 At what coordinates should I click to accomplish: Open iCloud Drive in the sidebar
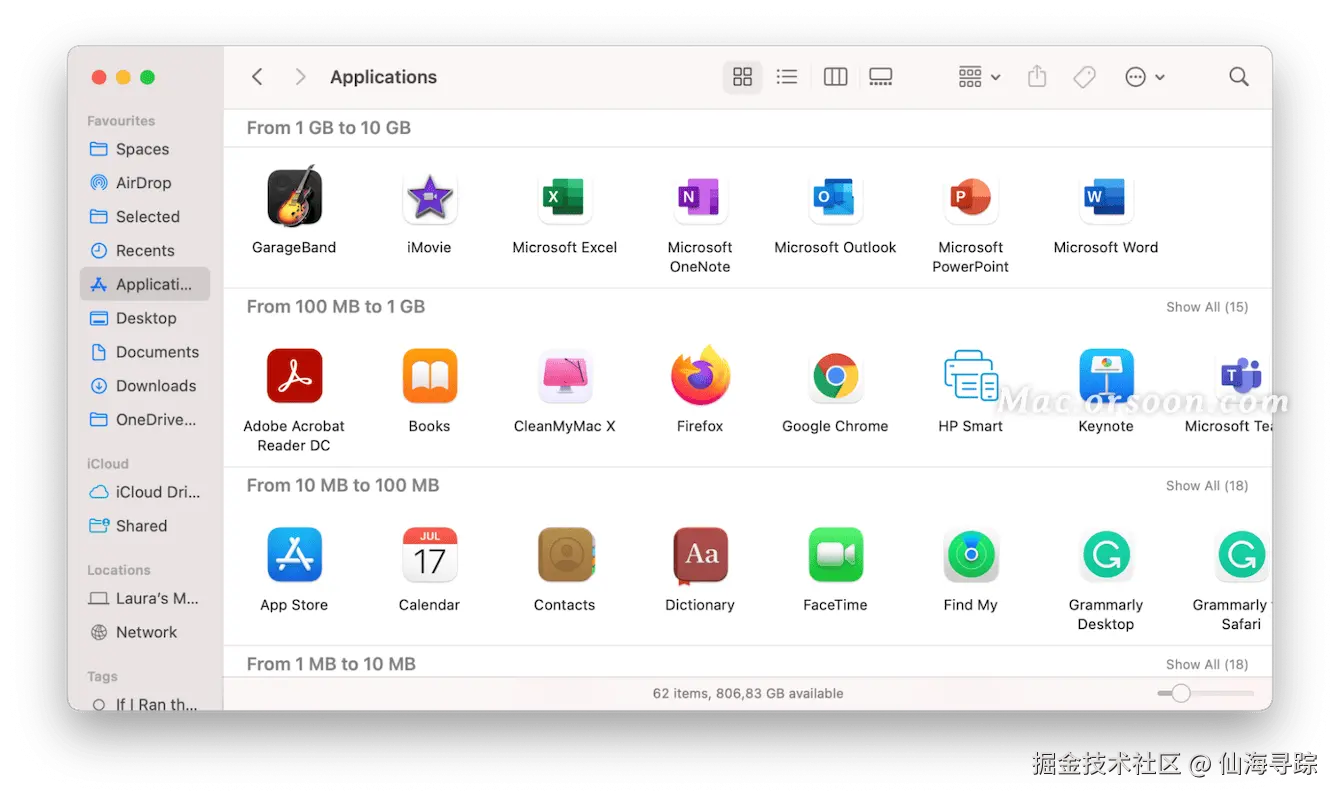(145, 492)
